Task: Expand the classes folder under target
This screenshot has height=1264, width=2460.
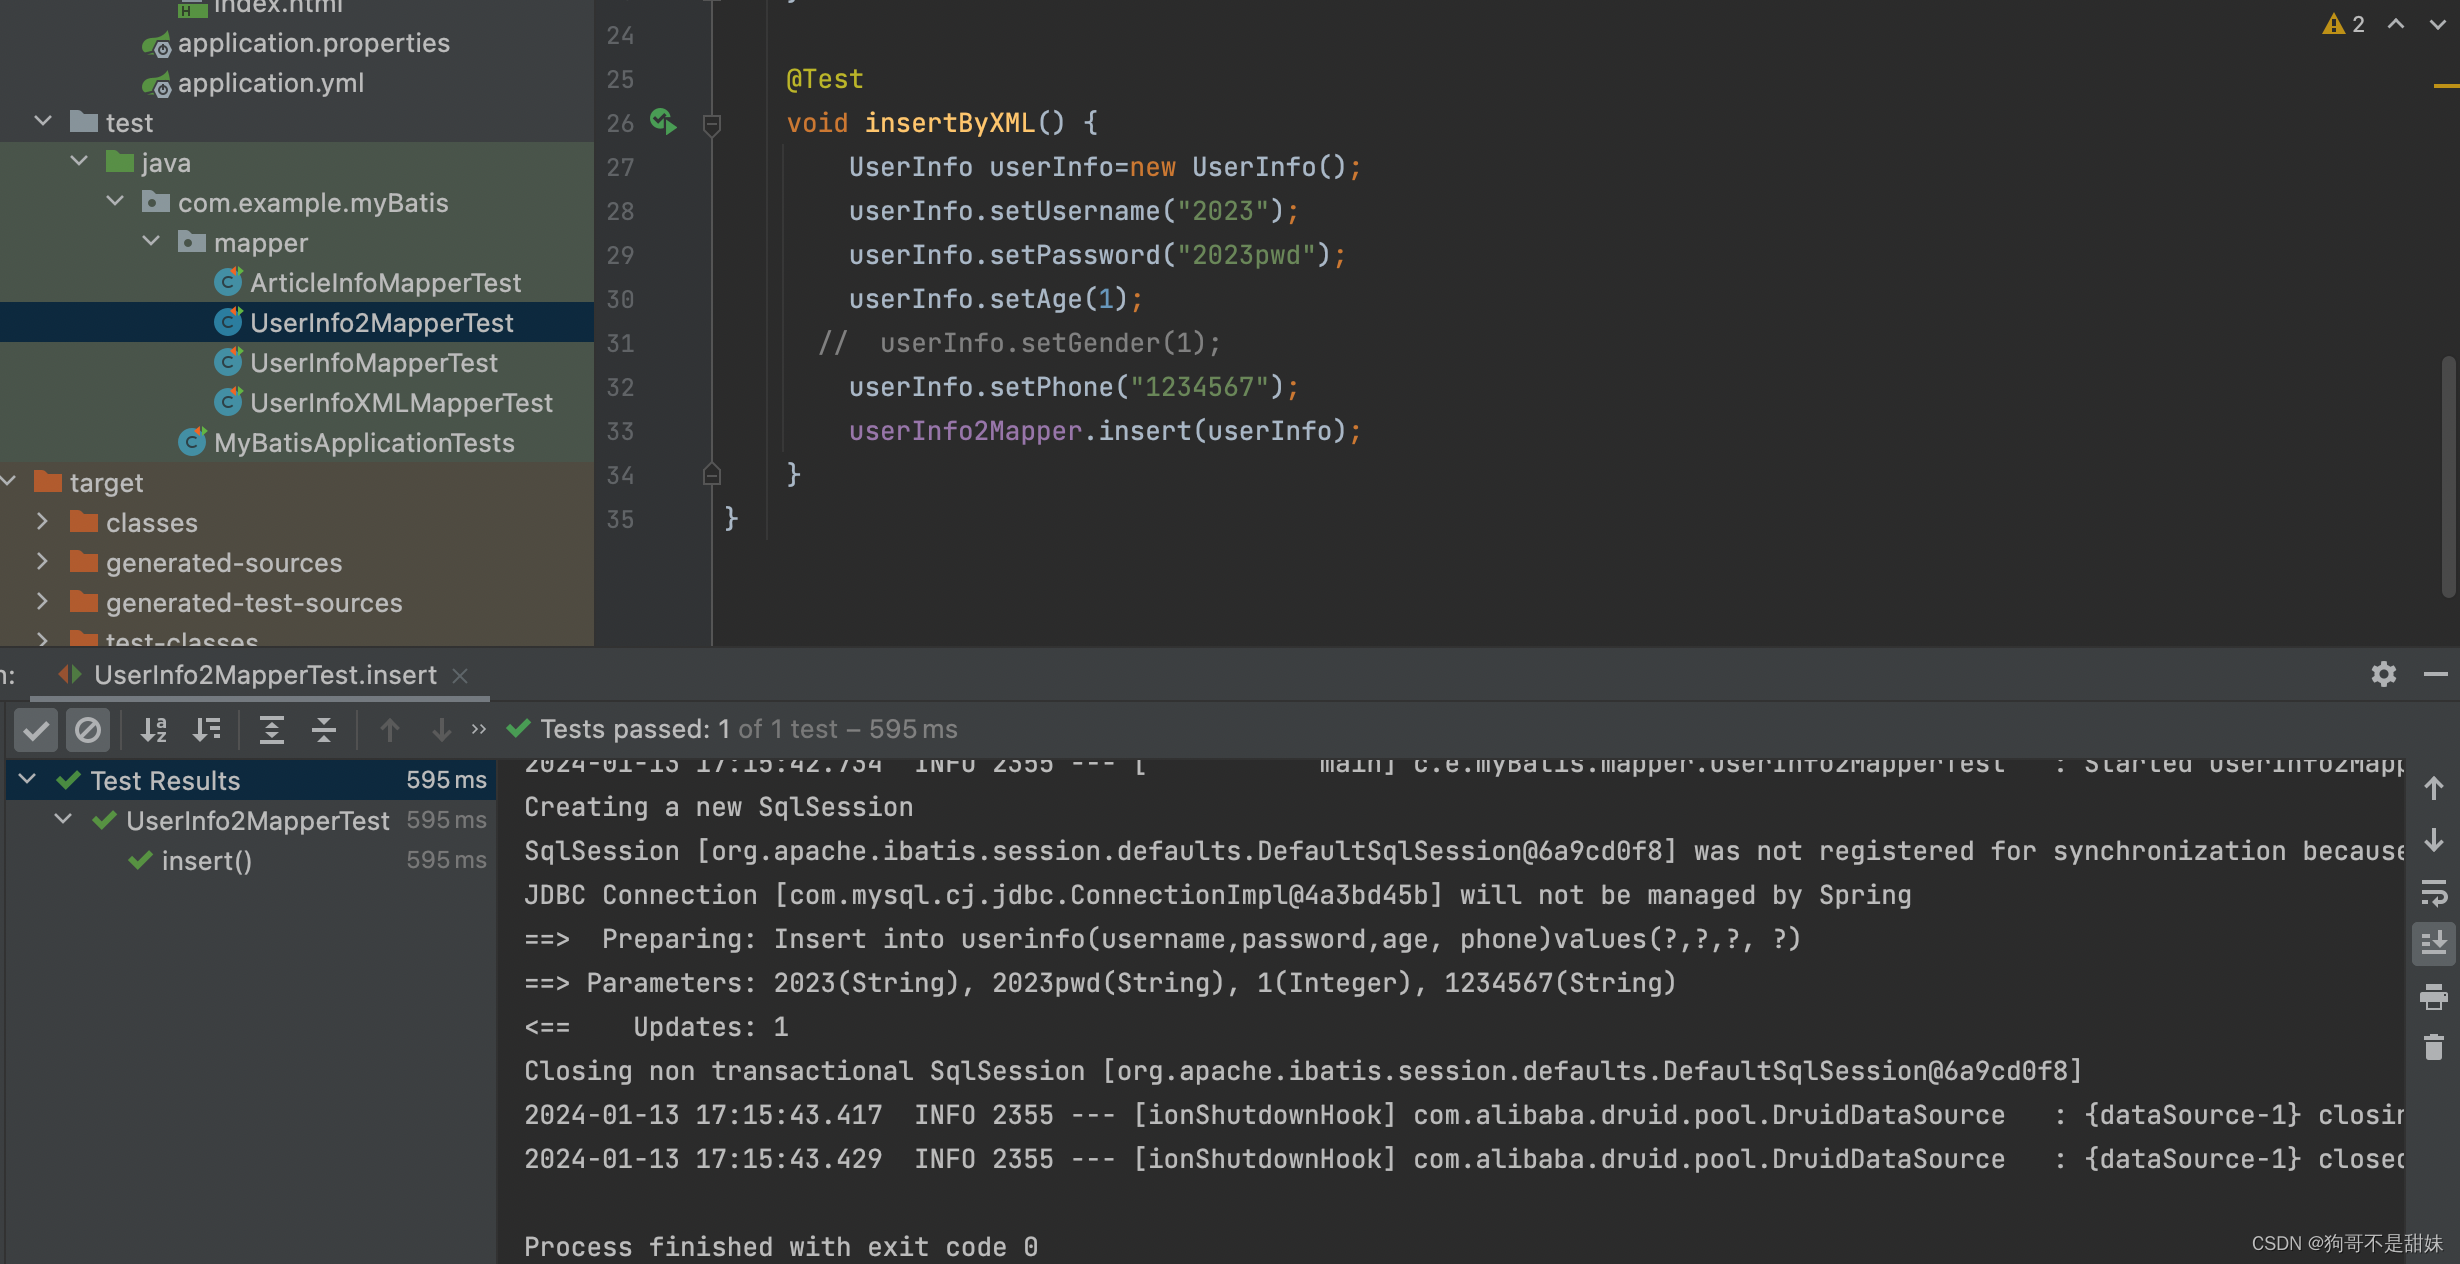Action: coord(42,522)
